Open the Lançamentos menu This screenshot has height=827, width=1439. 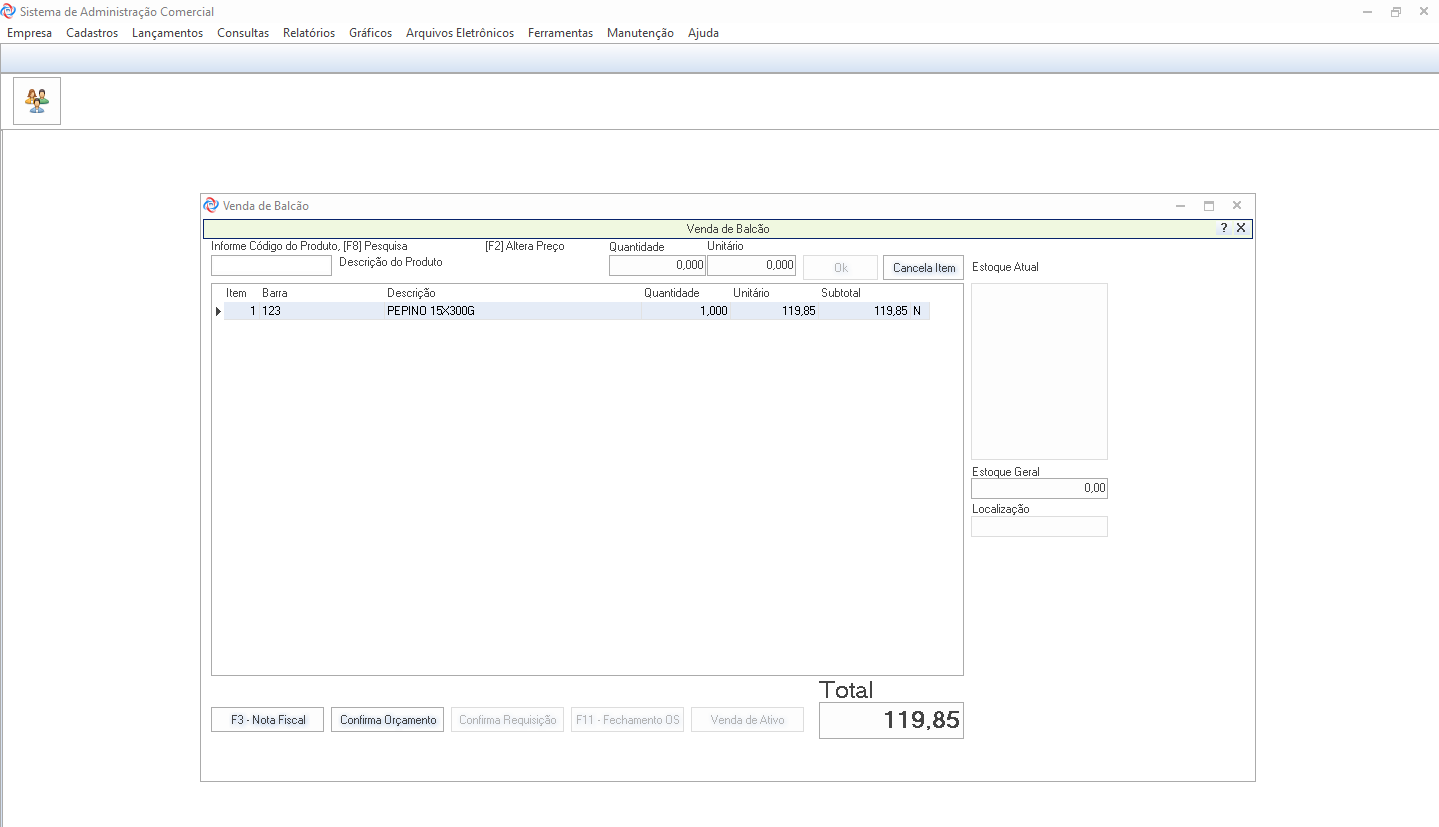[167, 33]
